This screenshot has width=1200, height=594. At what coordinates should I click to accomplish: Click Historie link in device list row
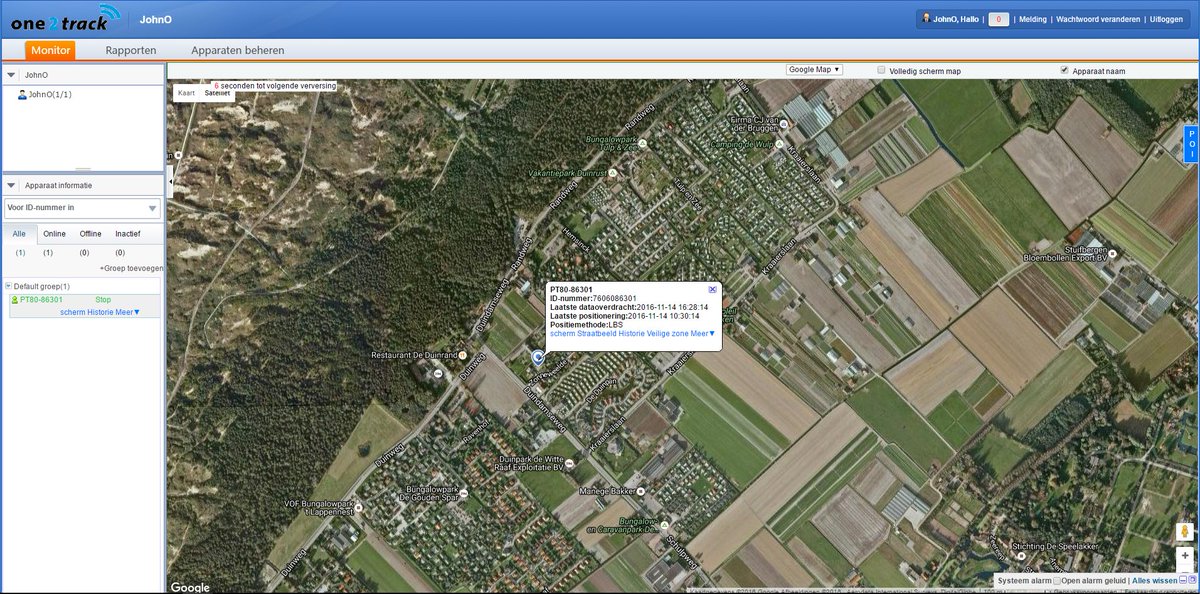(x=101, y=312)
